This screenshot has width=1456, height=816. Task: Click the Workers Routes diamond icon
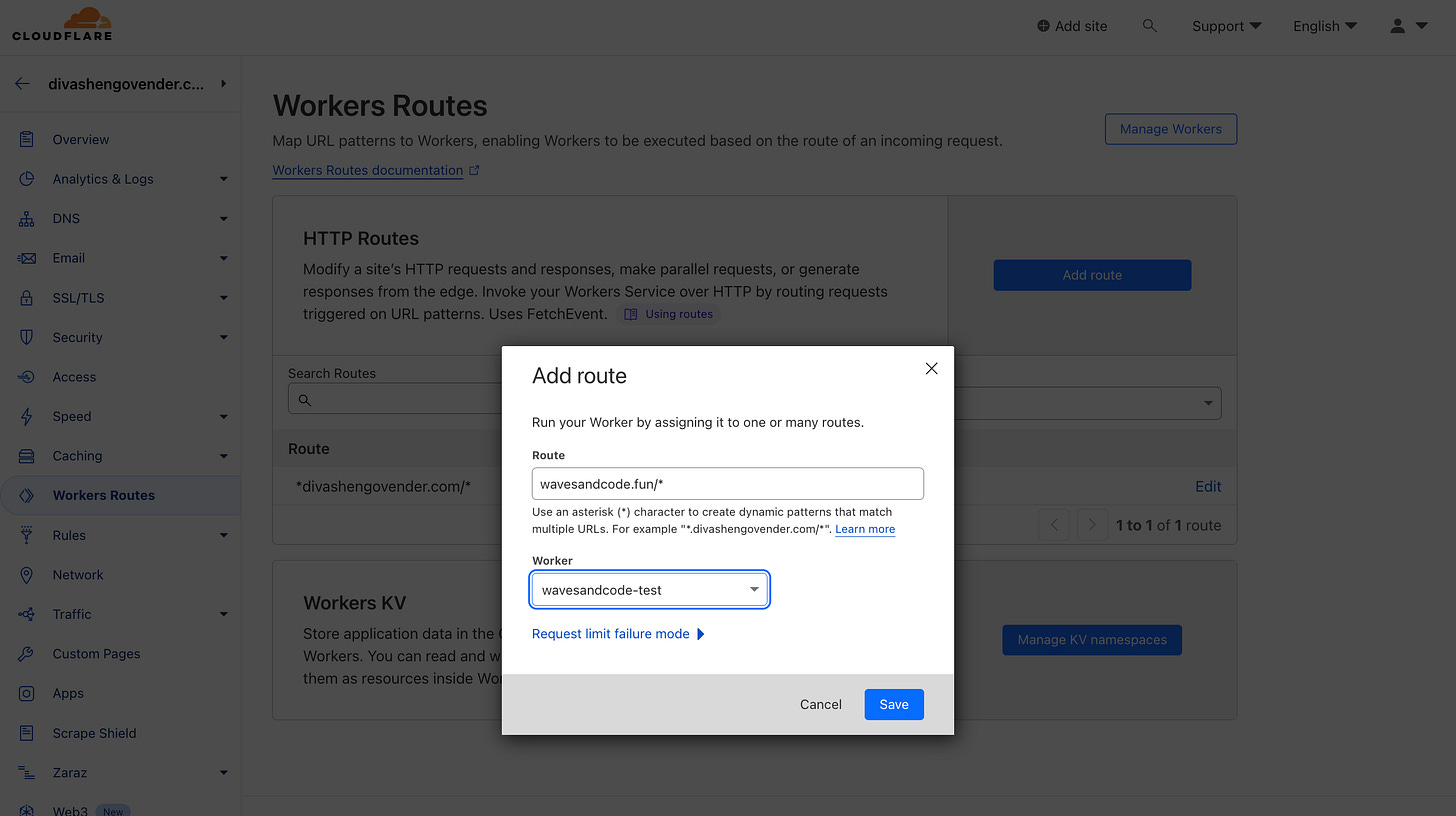[27, 495]
